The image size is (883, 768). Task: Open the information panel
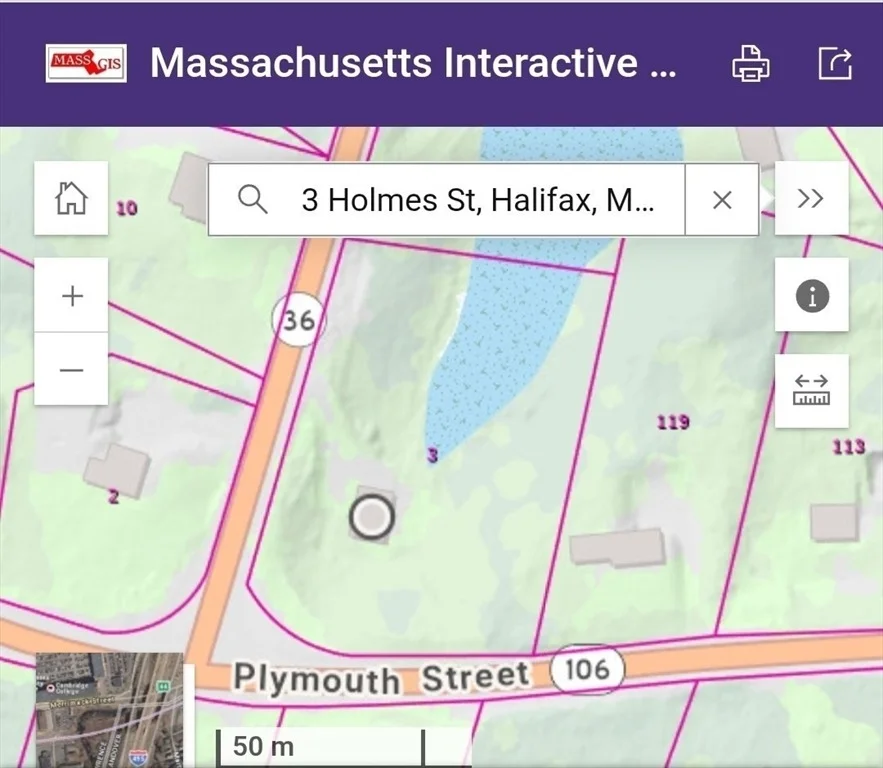(811, 295)
